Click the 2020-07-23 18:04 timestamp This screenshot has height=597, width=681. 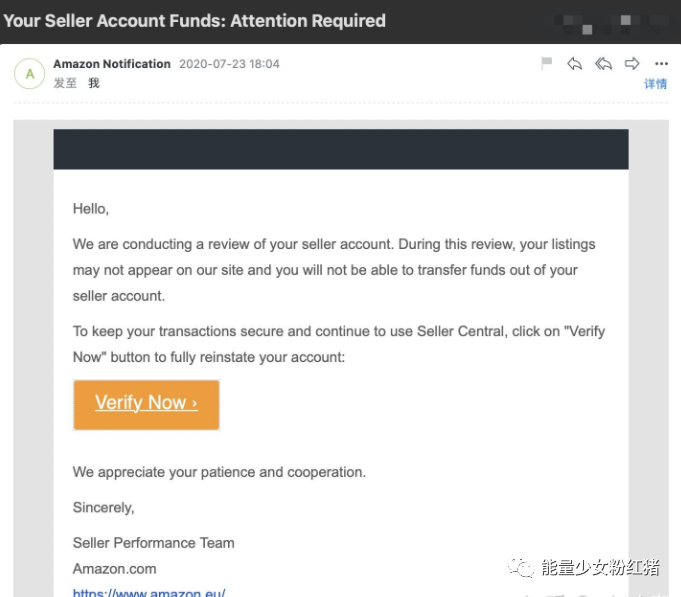click(x=229, y=64)
